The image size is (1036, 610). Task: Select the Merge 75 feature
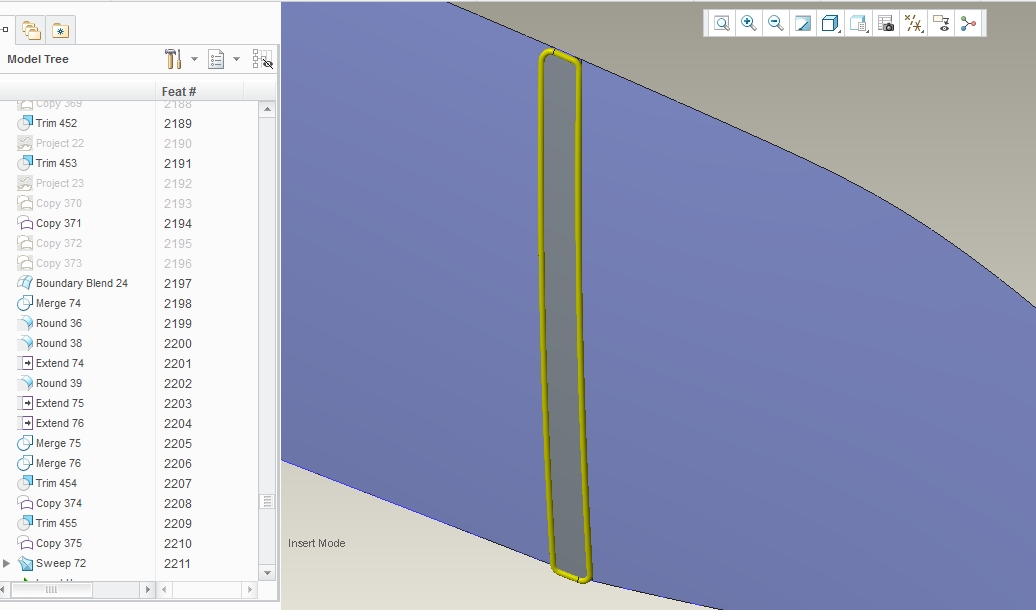[x=58, y=443]
